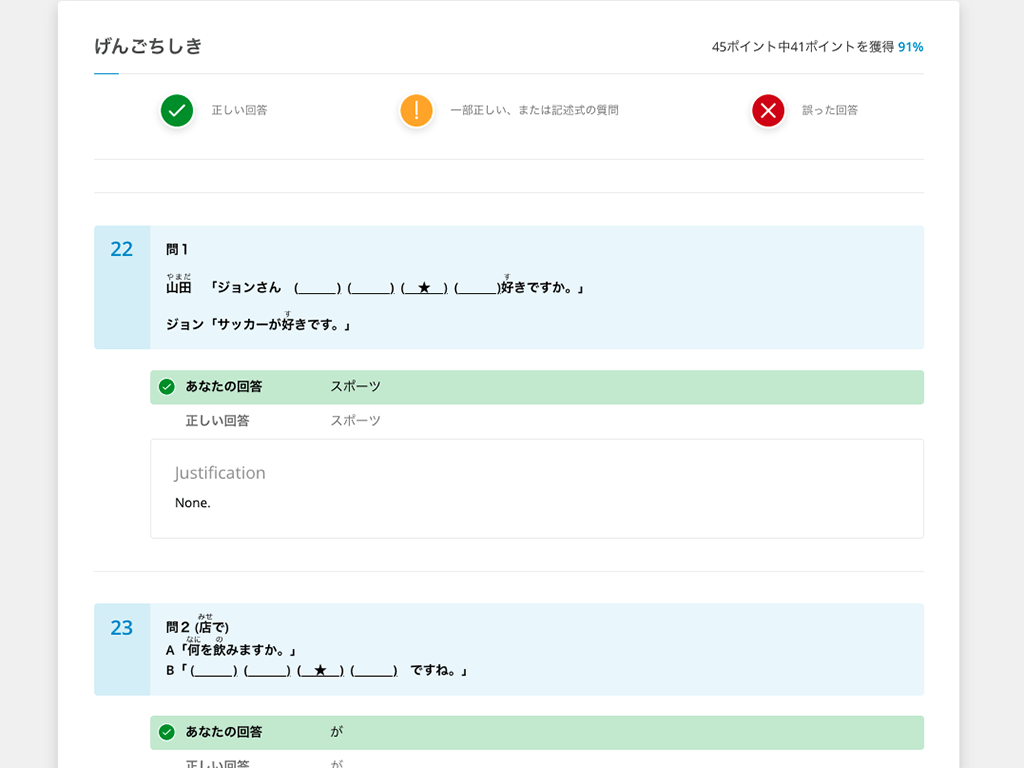Click the red incorrect answer legend icon
The image size is (1024, 768).
click(x=767, y=111)
